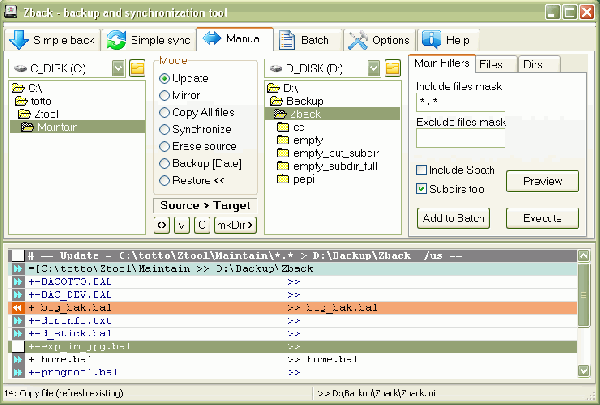This screenshot has height=405, width=600.
Task: Click the Options wrench icon
Action: pyautogui.click(x=357, y=40)
